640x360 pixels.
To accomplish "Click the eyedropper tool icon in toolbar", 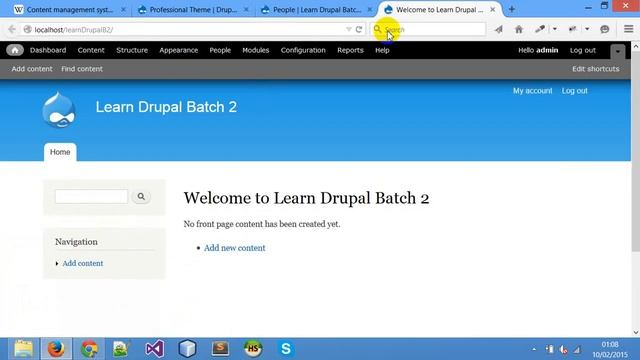I will (540, 29).
